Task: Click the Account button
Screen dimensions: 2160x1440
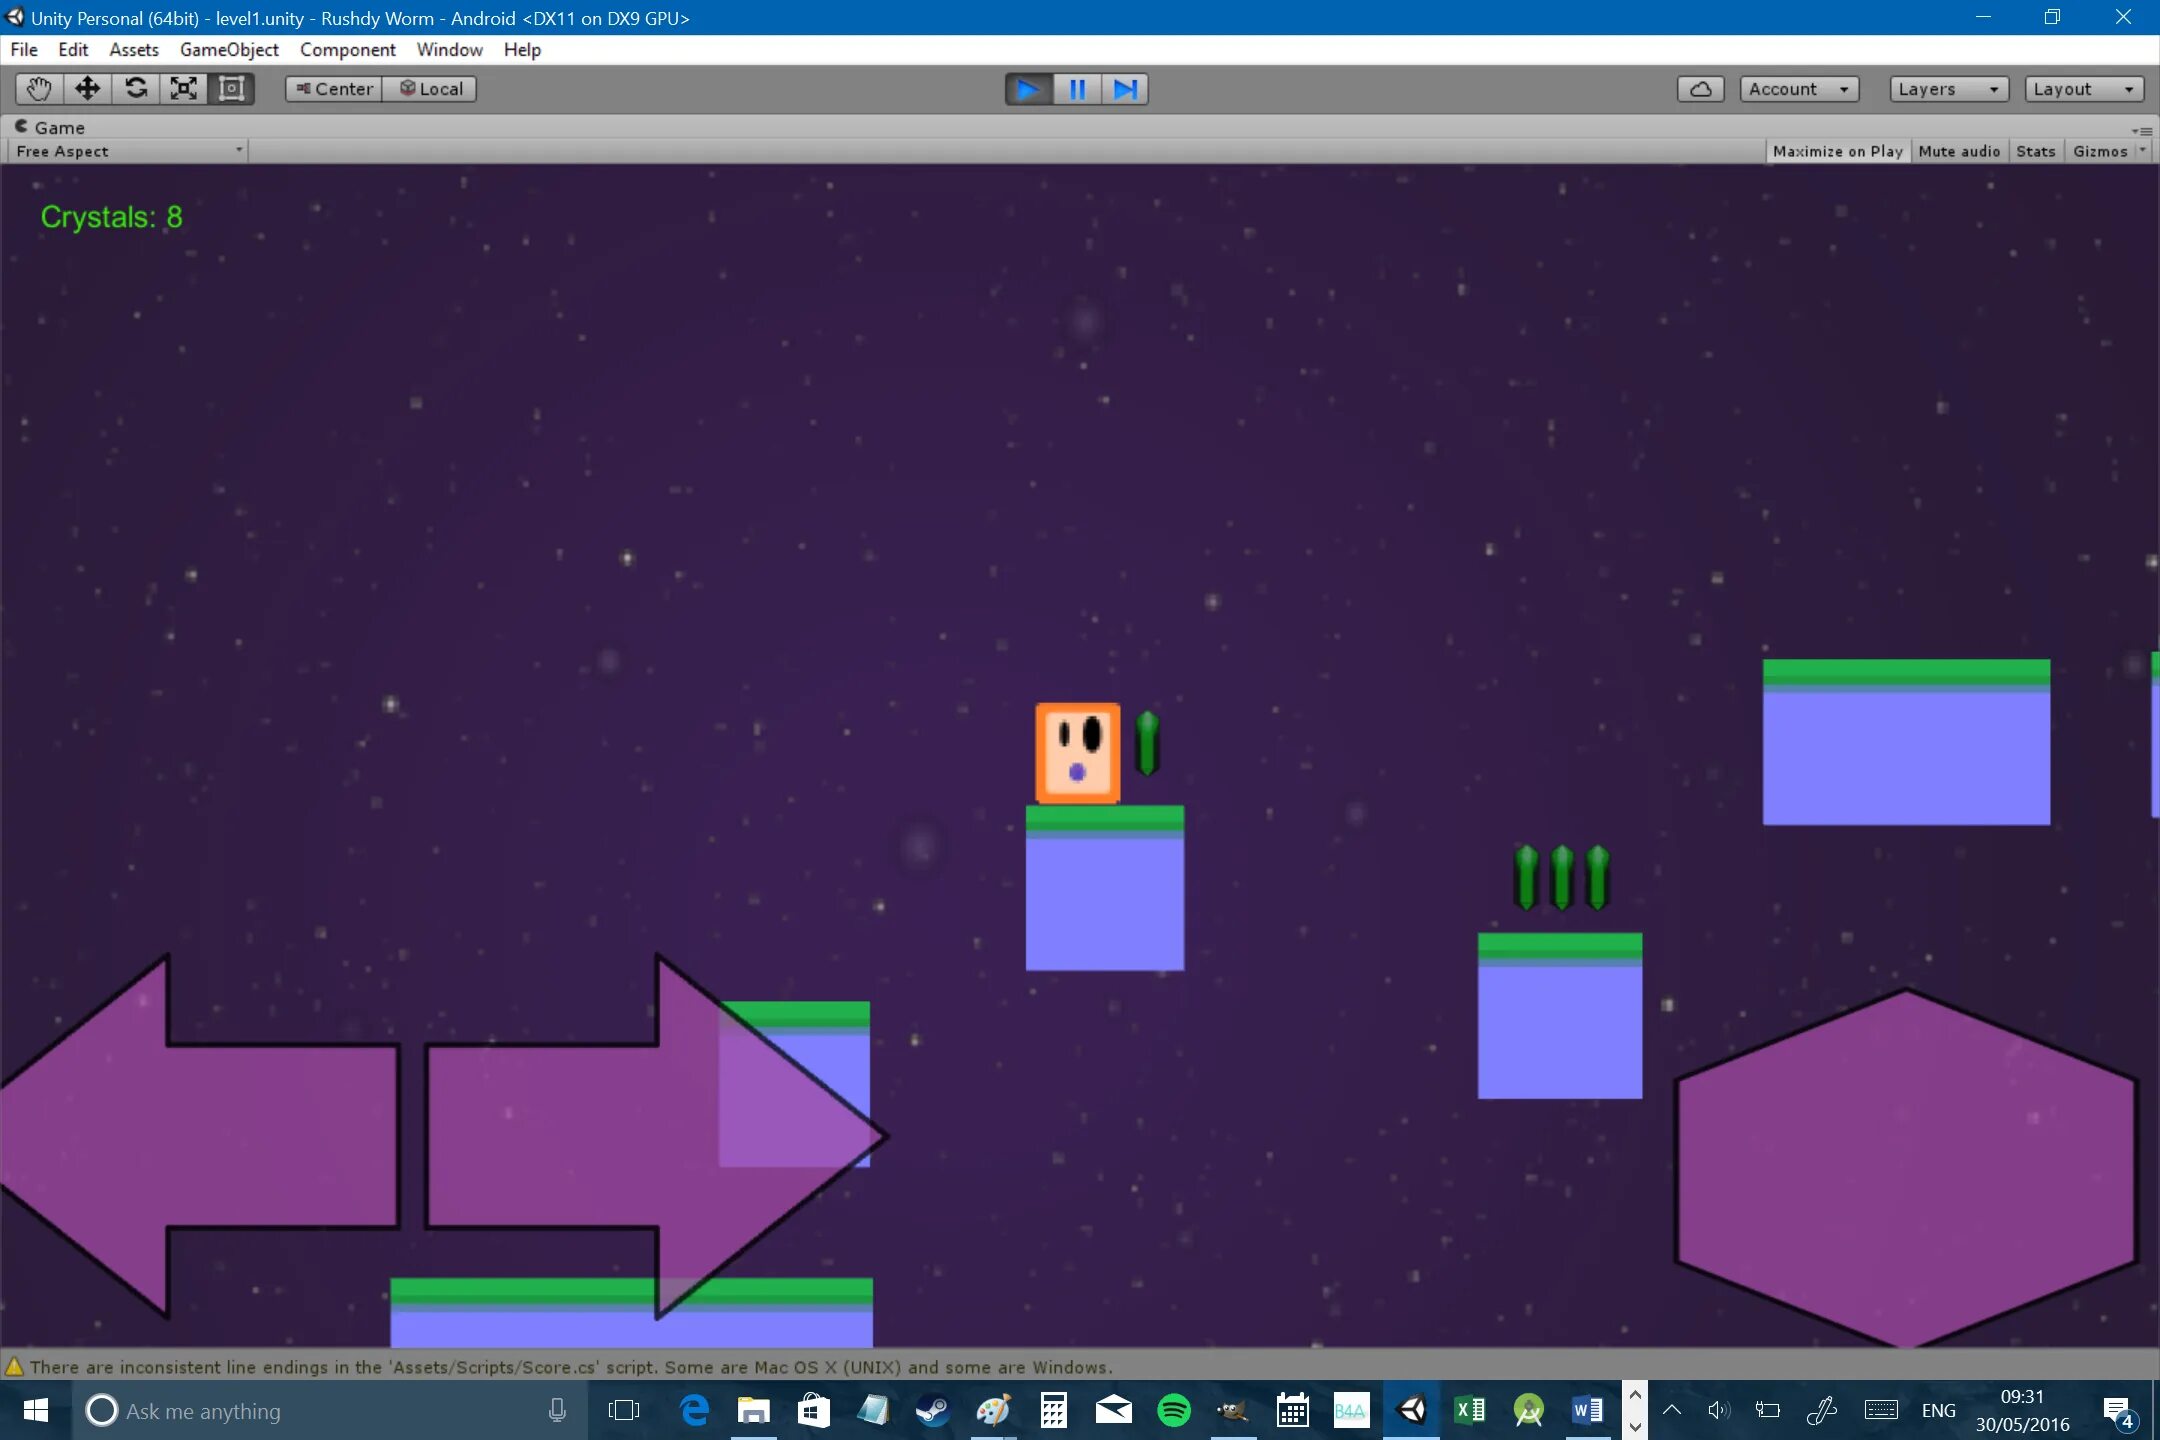Action: tap(1798, 89)
